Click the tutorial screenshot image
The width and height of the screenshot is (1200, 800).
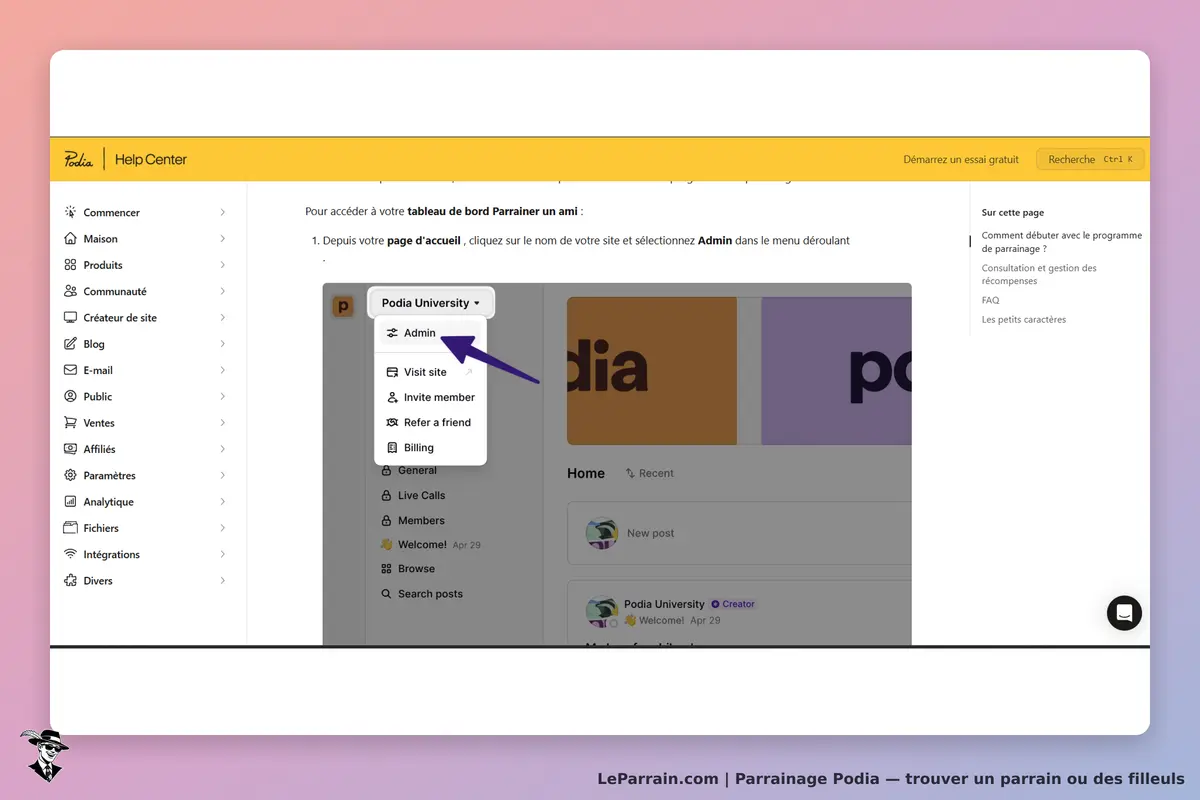tap(617, 464)
